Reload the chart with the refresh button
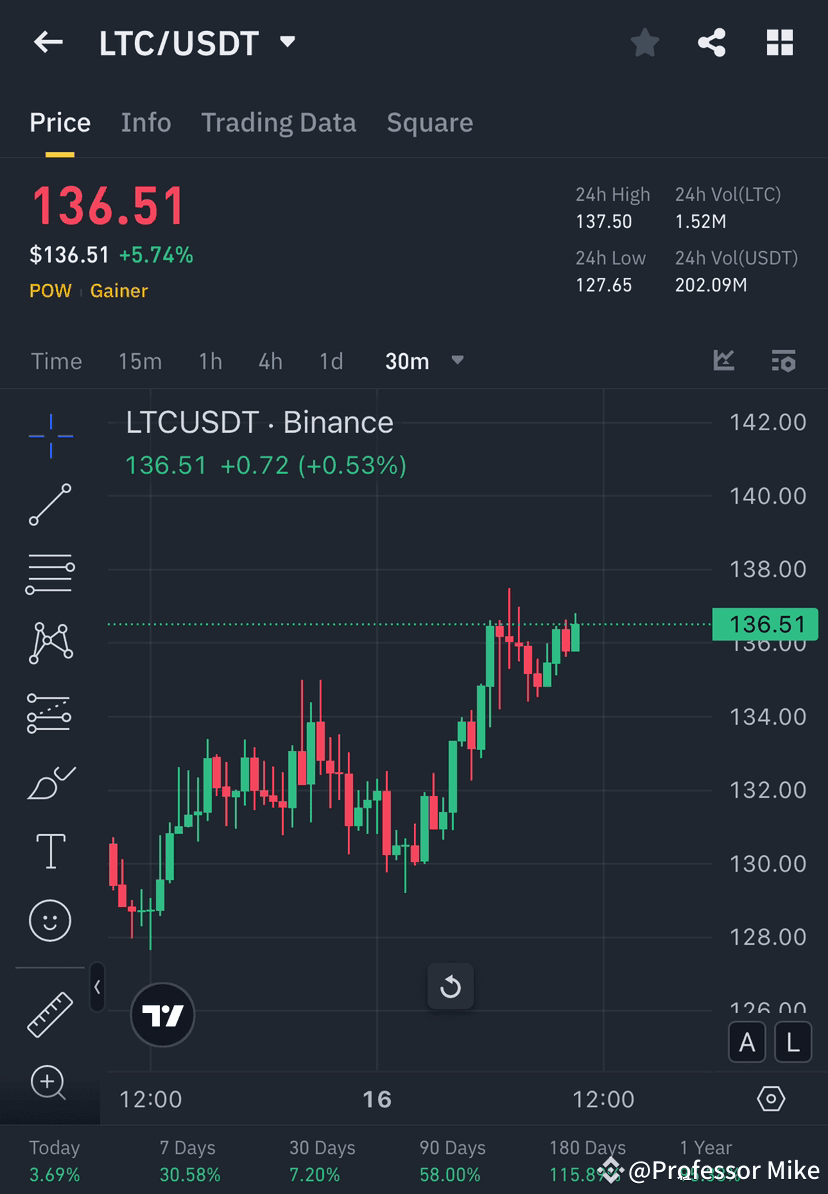Image resolution: width=828 pixels, height=1194 pixels. click(x=451, y=986)
